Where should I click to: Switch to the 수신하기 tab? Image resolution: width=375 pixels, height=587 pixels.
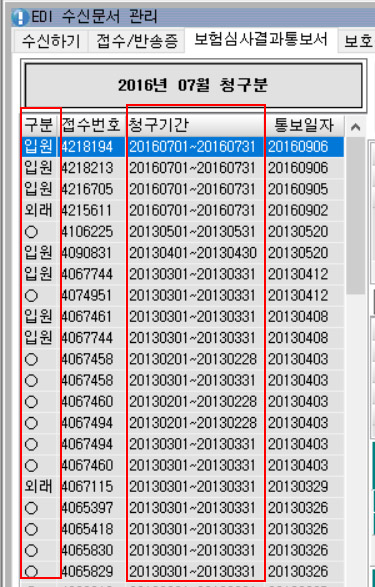click(51, 41)
